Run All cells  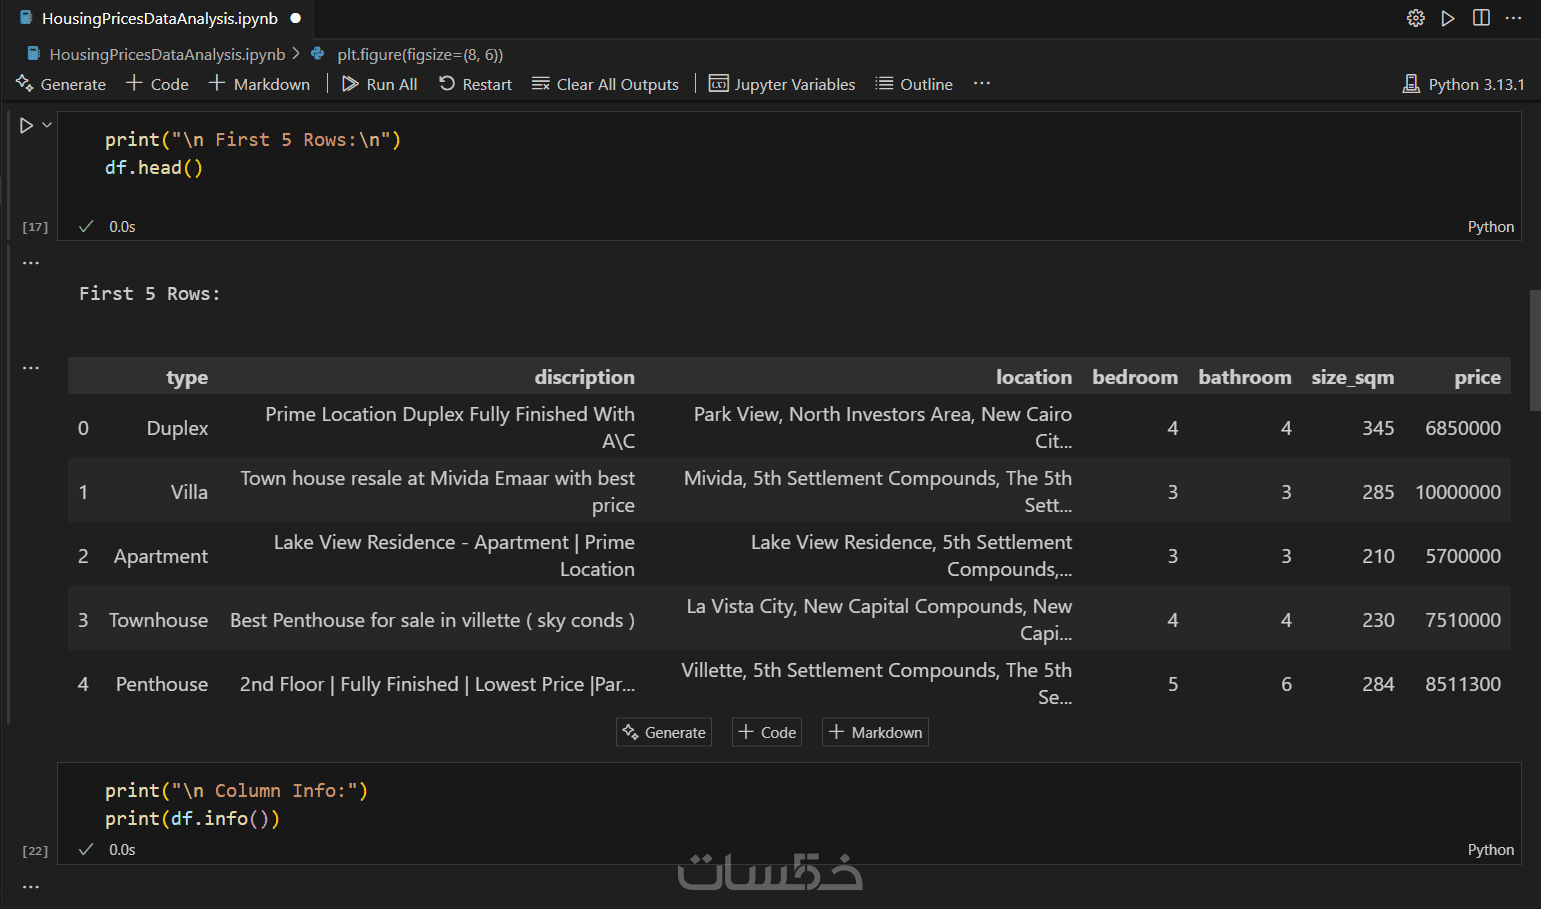[379, 84]
